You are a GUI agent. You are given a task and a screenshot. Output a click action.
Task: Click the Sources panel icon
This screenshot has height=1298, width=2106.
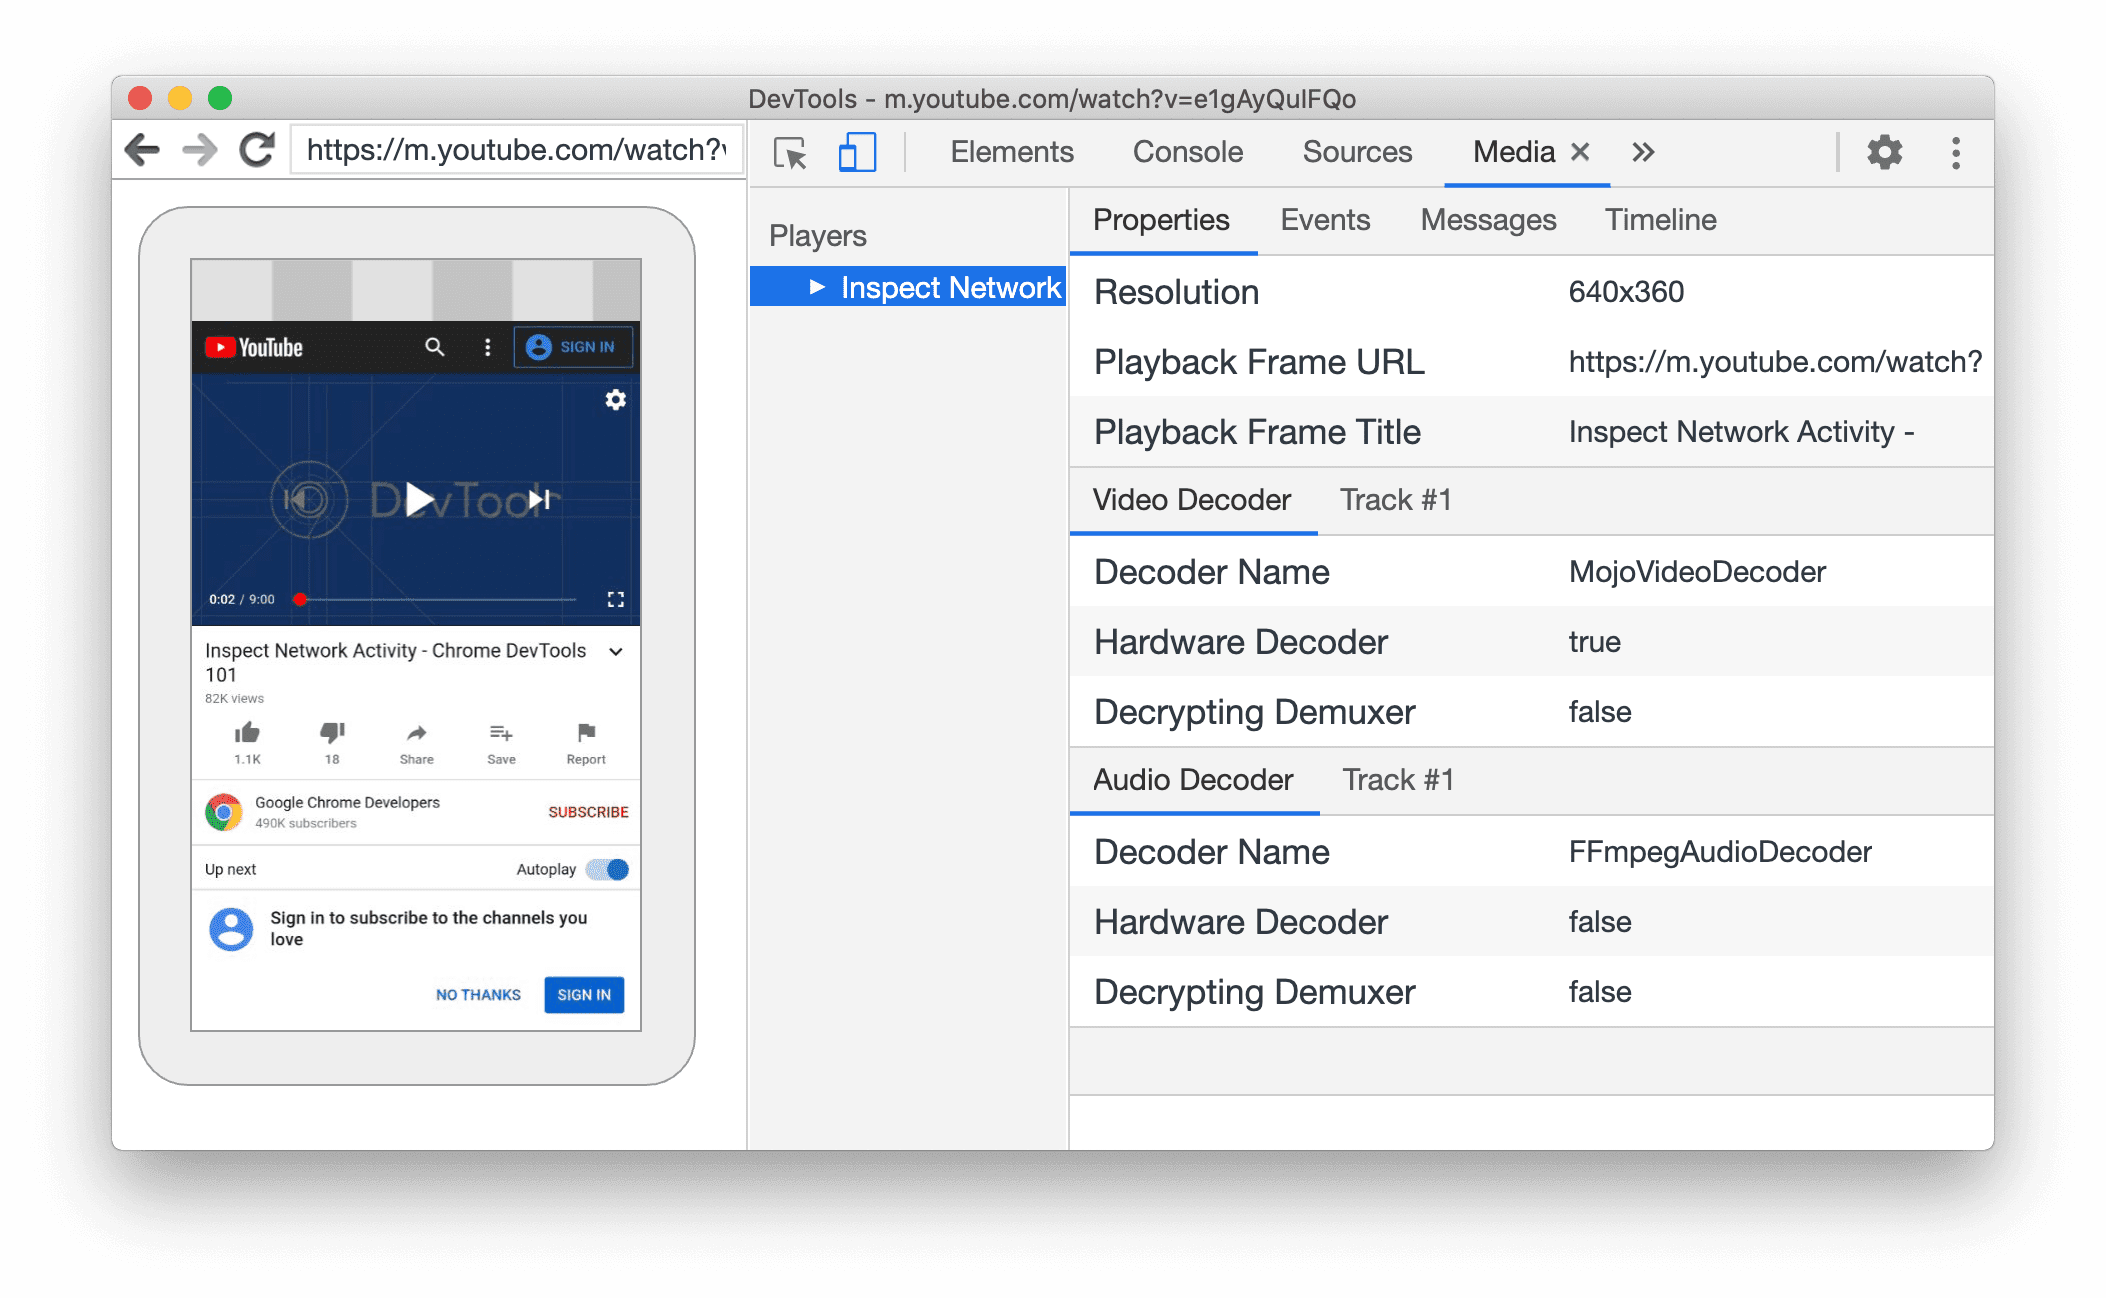[1355, 150]
